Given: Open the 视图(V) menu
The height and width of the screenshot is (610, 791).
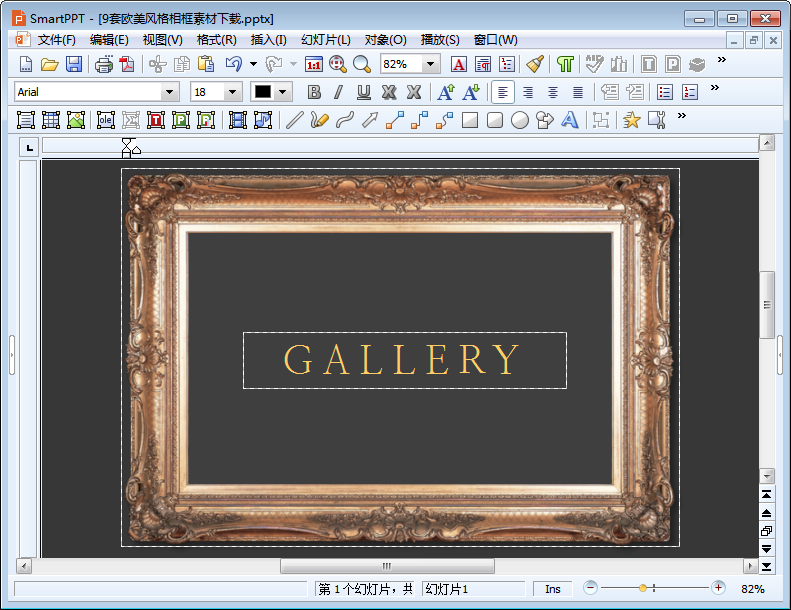Looking at the screenshot, I should coord(162,40).
